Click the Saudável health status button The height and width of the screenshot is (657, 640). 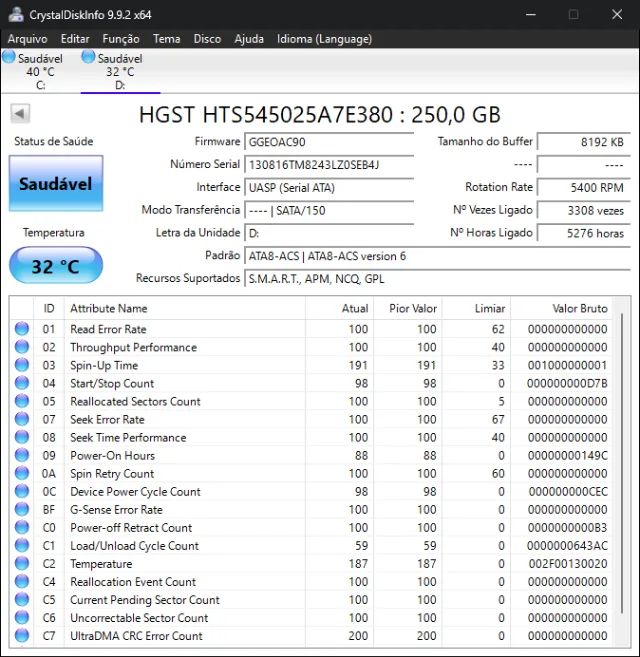[x=56, y=184]
